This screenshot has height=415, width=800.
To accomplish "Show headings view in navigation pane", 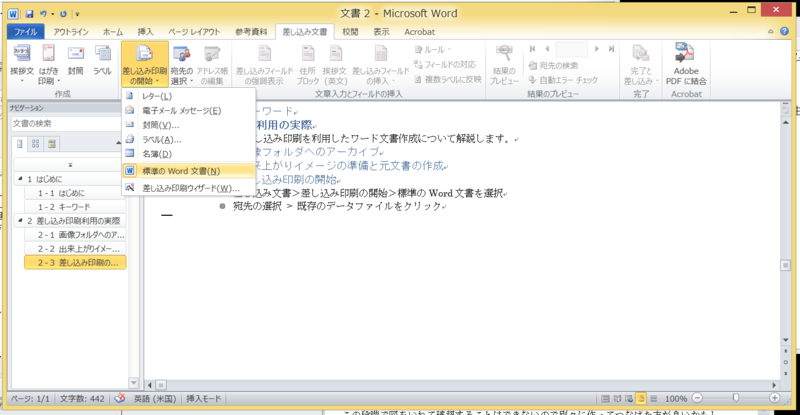I will point(19,144).
